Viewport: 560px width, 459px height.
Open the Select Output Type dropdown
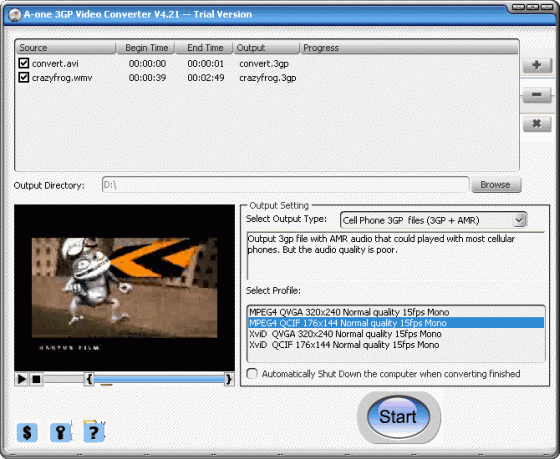(519, 220)
